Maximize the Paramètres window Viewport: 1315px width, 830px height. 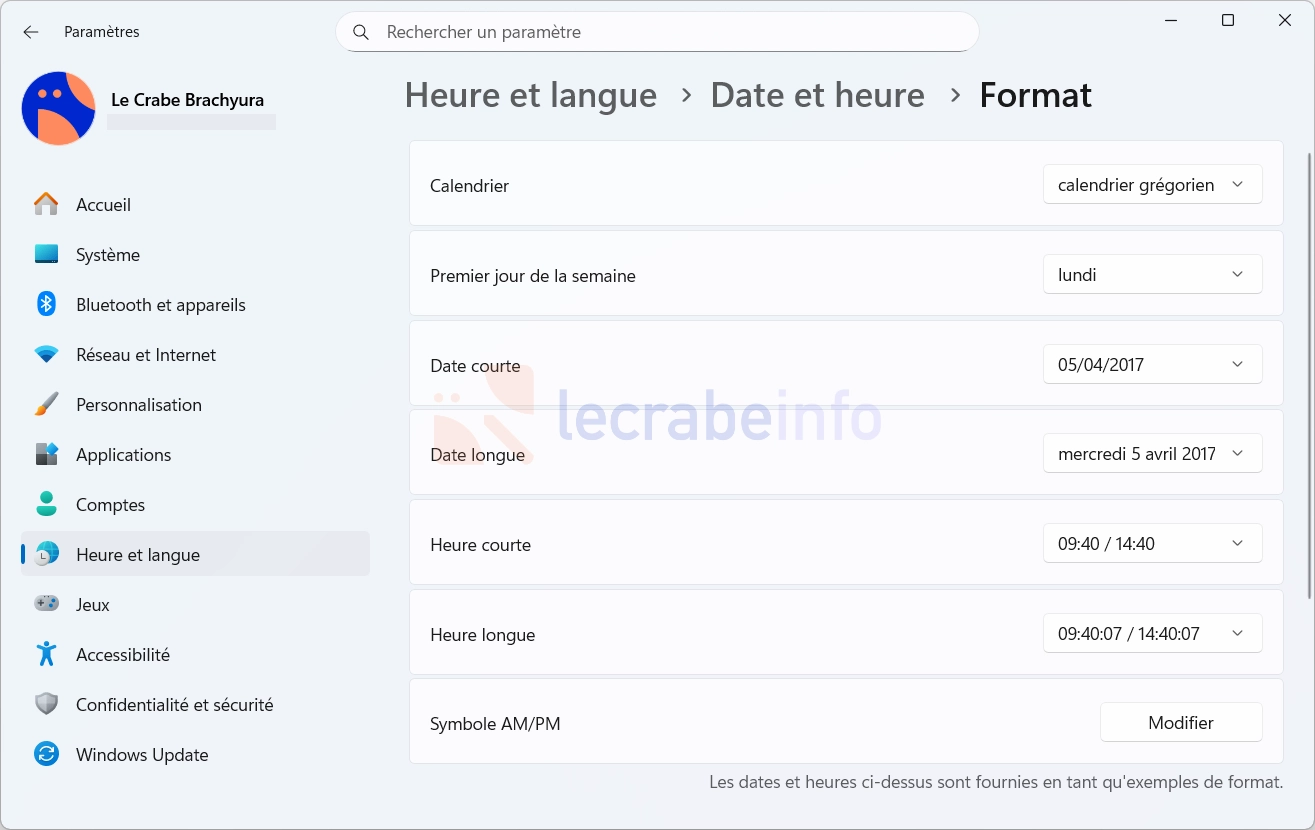tap(1228, 20)
